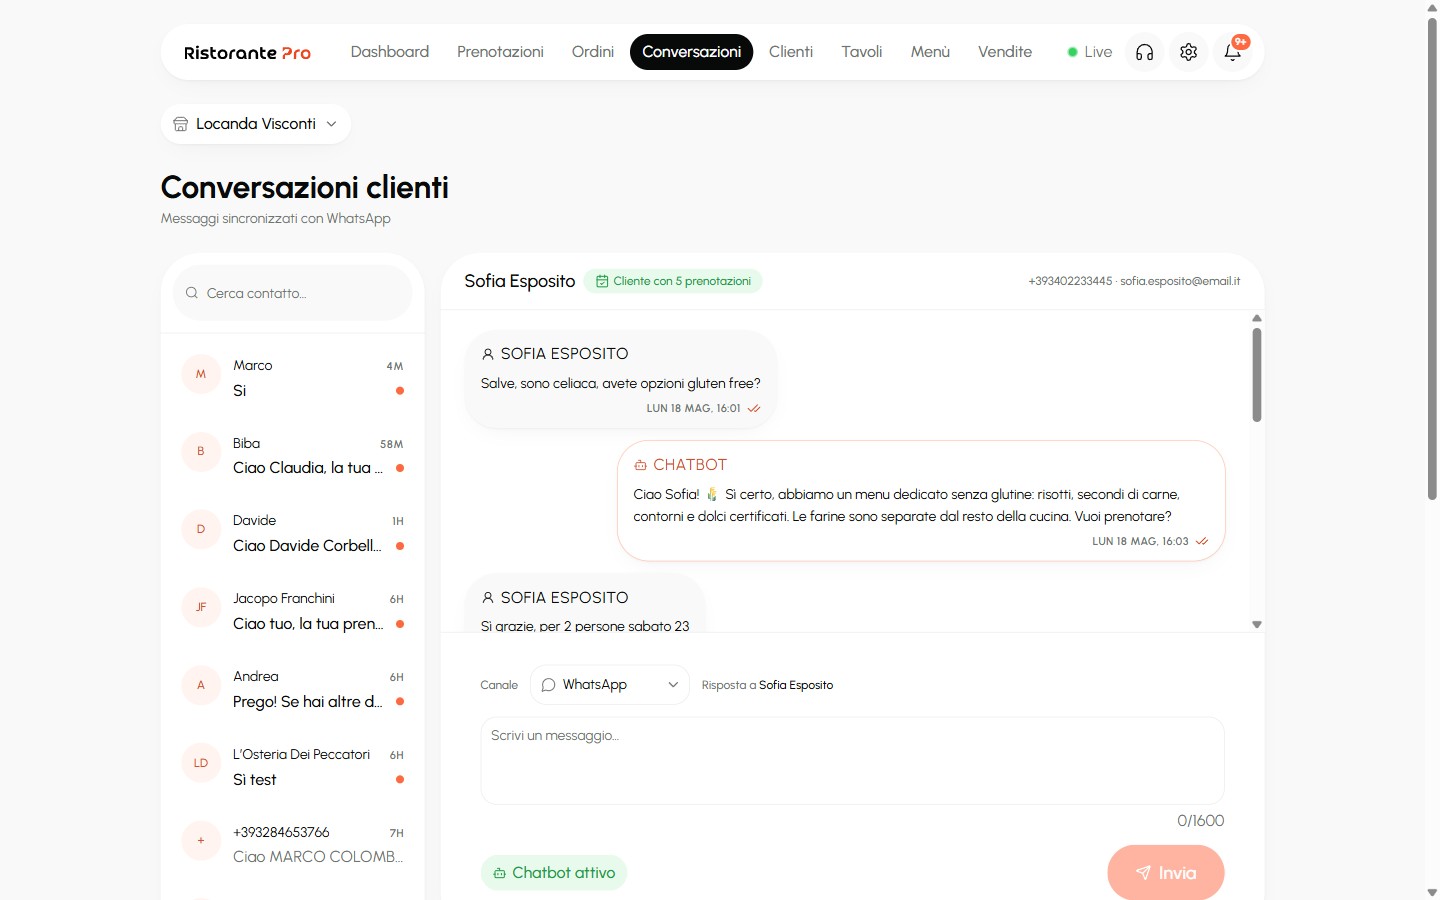Open Prenotazioni tab
The image size is (1440, 900).
point(500,52)
